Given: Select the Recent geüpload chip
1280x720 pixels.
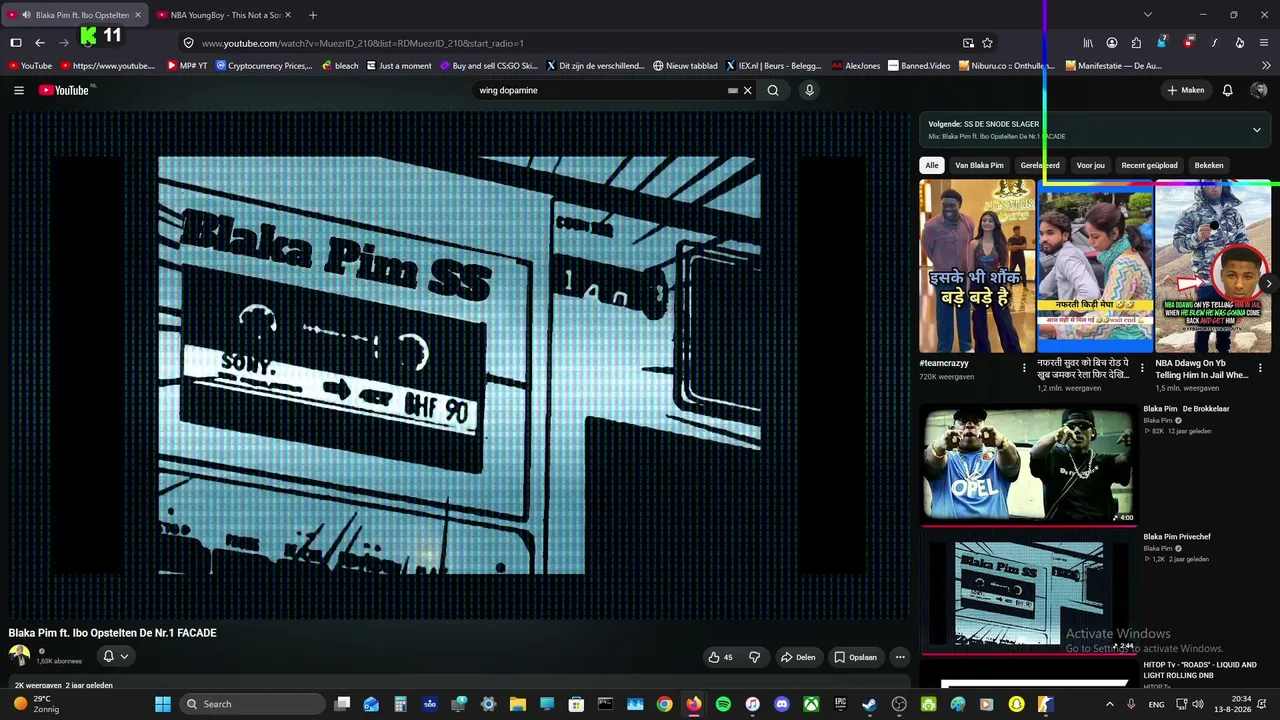Looking at the screenshot, I should pyautogui.click(x=1150, y=165).
